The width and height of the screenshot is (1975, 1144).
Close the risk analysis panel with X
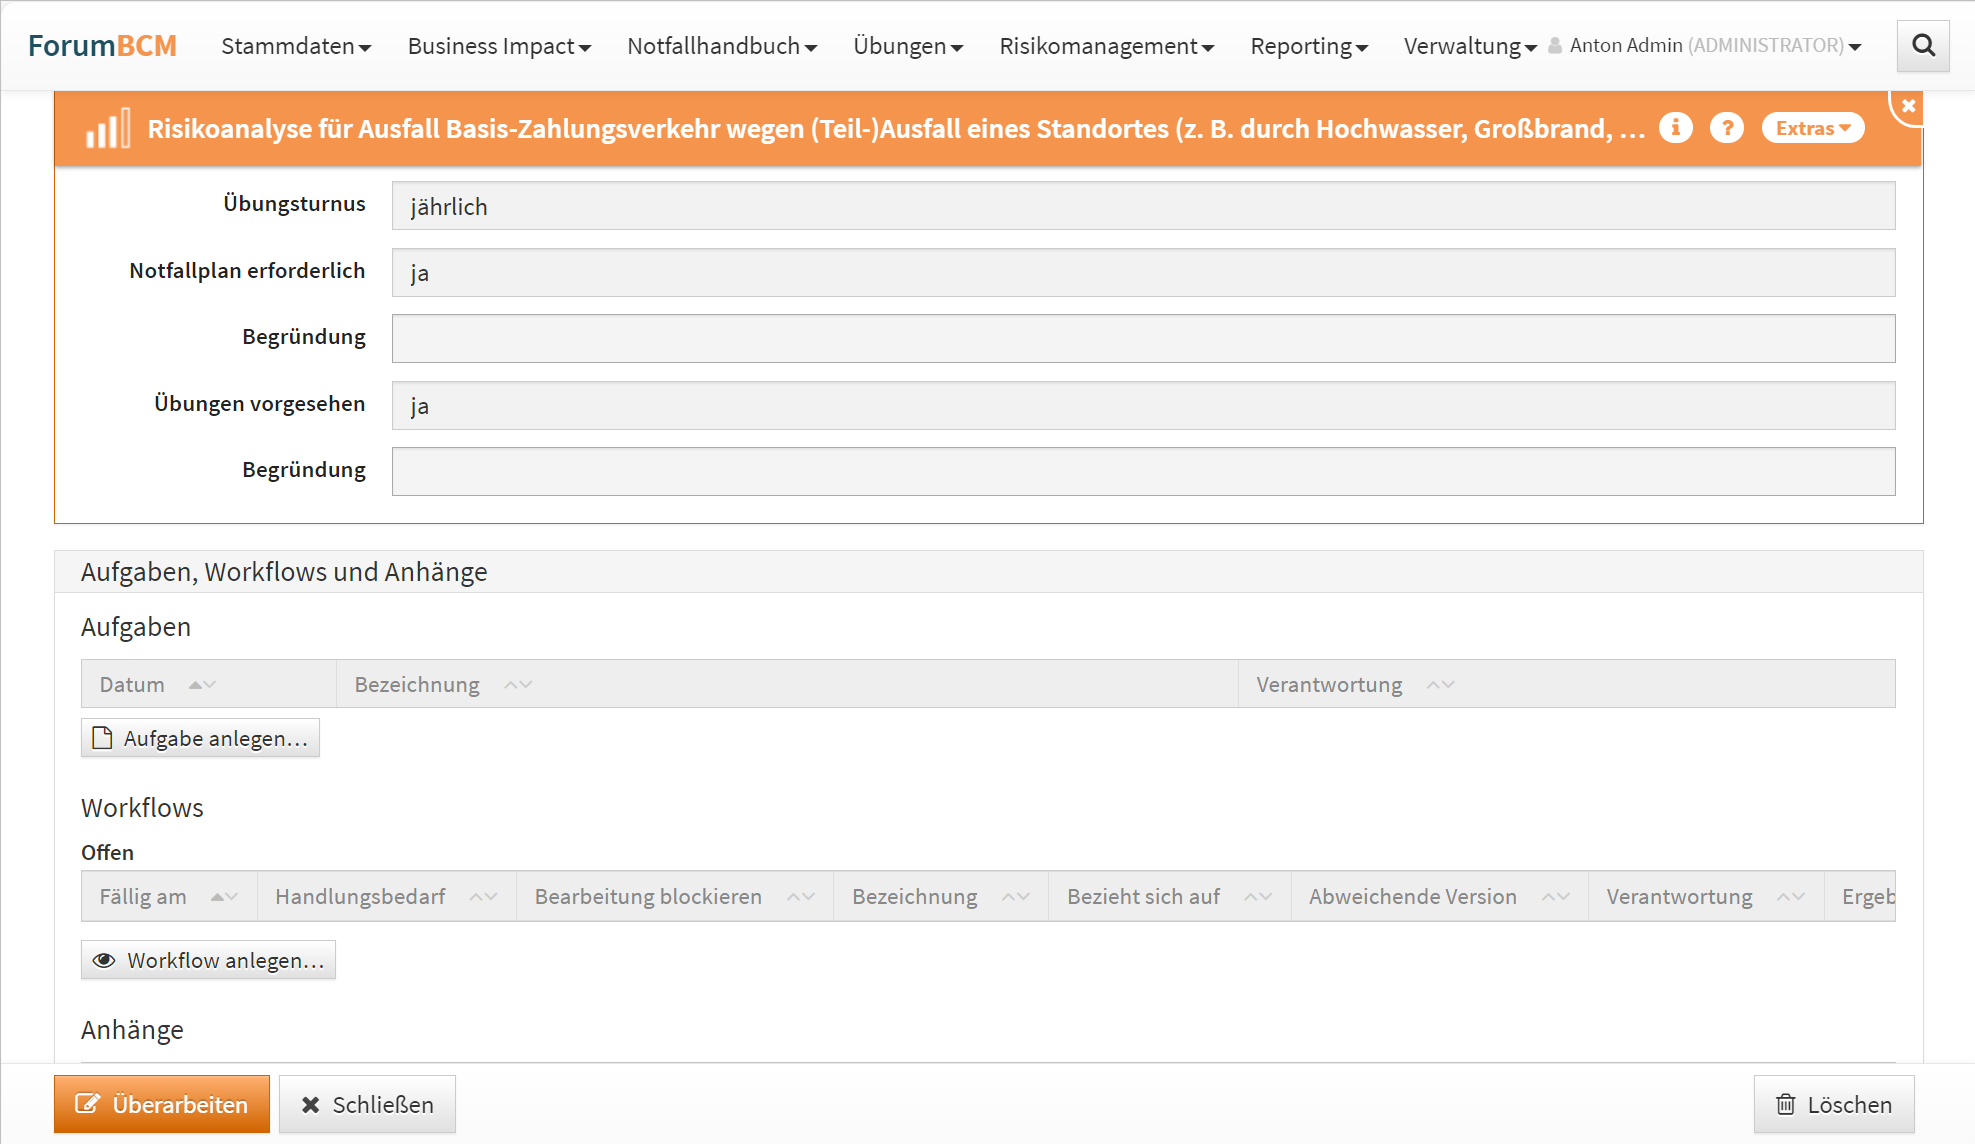point(1908,106)
